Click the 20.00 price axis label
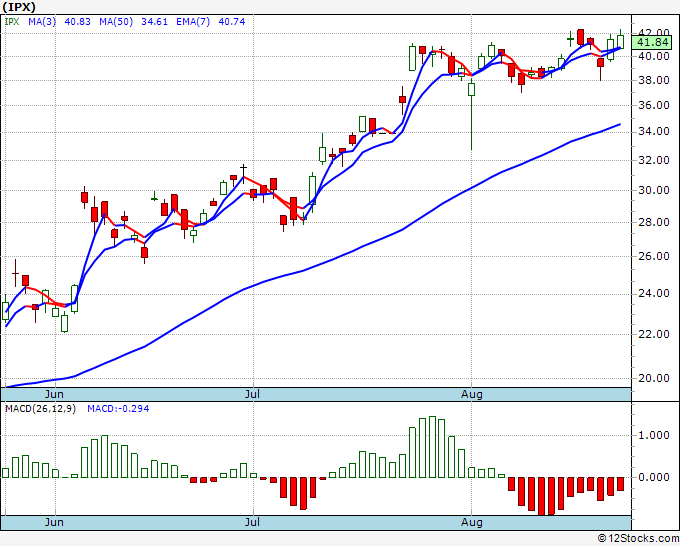 tap(654, 378)
